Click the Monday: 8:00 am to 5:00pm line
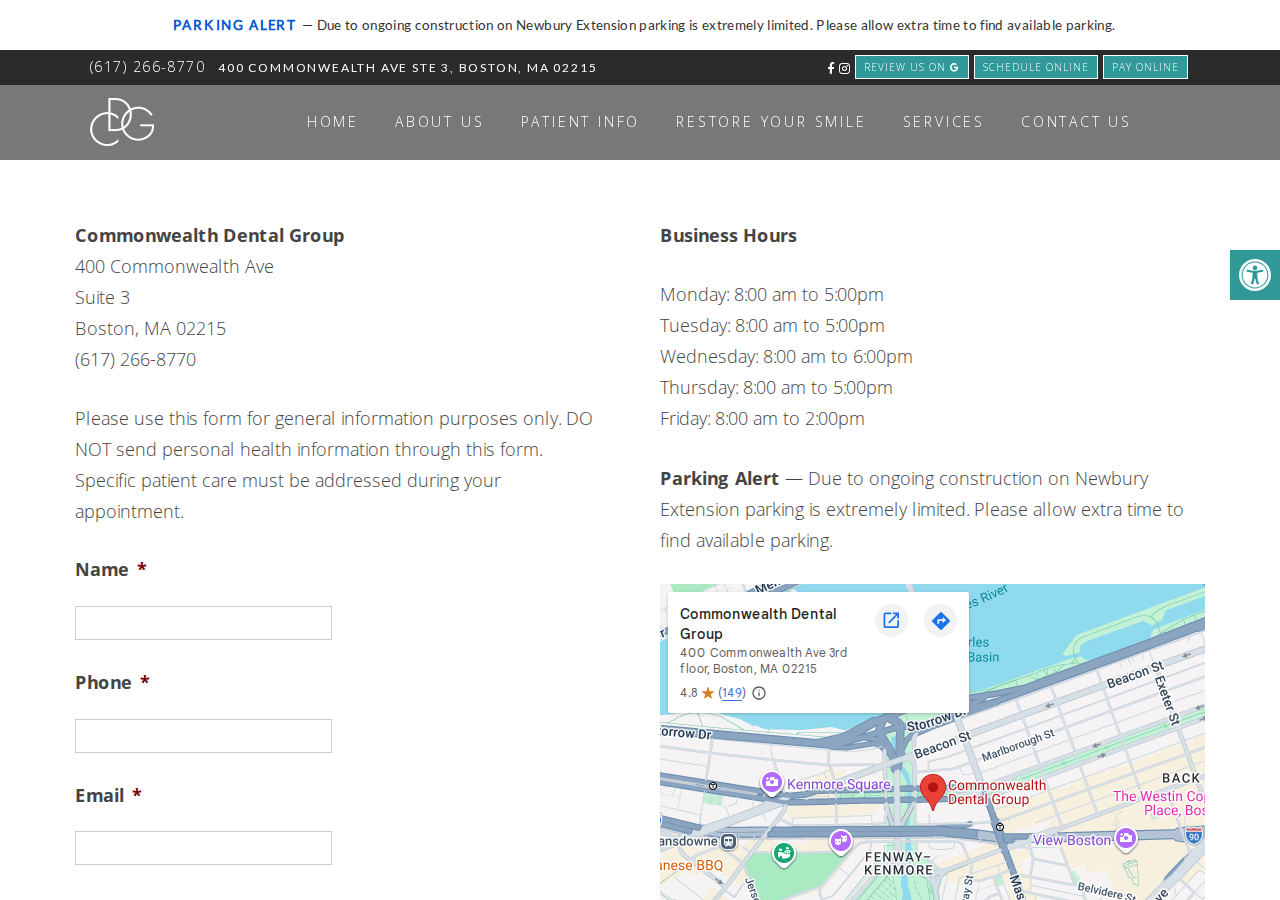Screen dimensions: 1280x900 click(x=772, y=295)
